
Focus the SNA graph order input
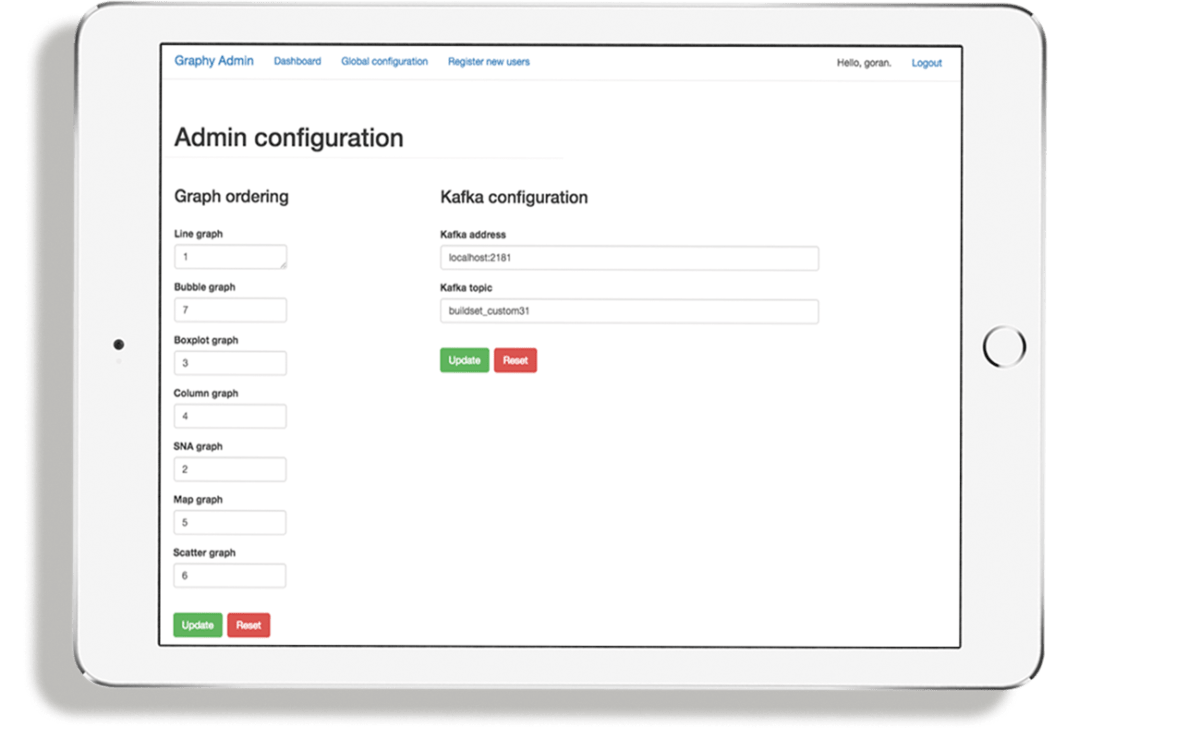point(229,469)
